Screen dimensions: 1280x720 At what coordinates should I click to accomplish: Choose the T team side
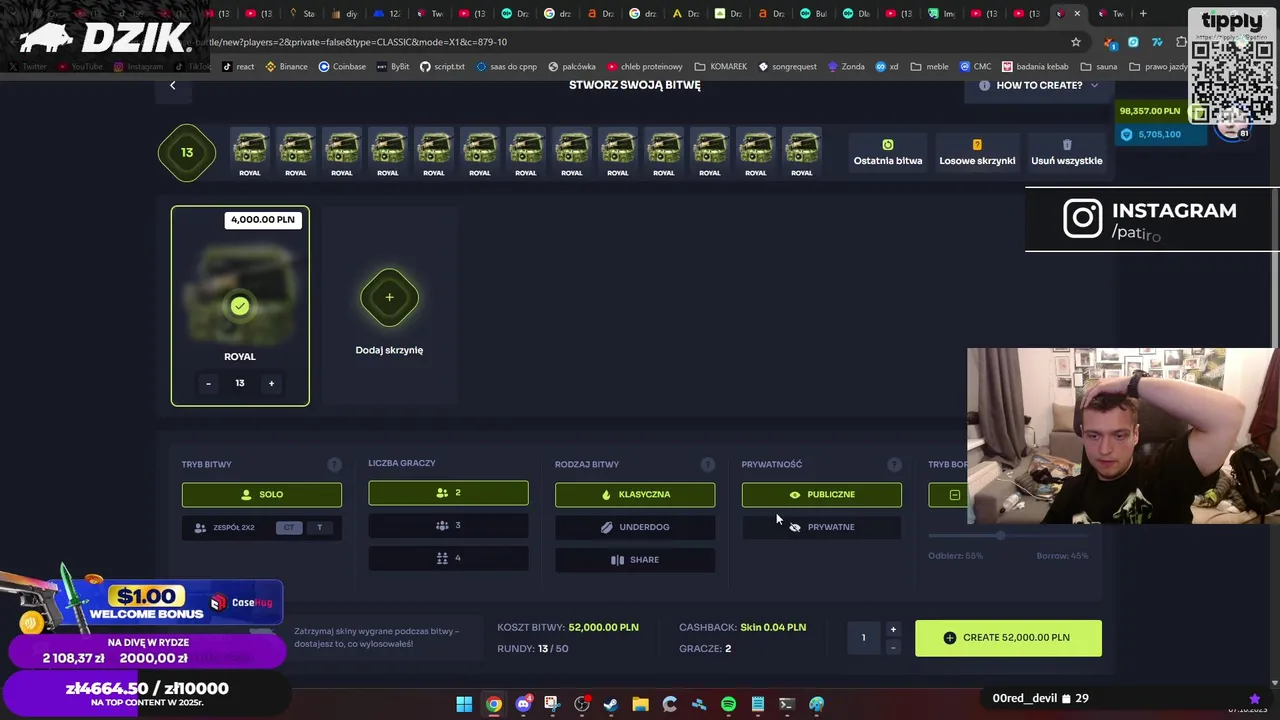(319, 527)
